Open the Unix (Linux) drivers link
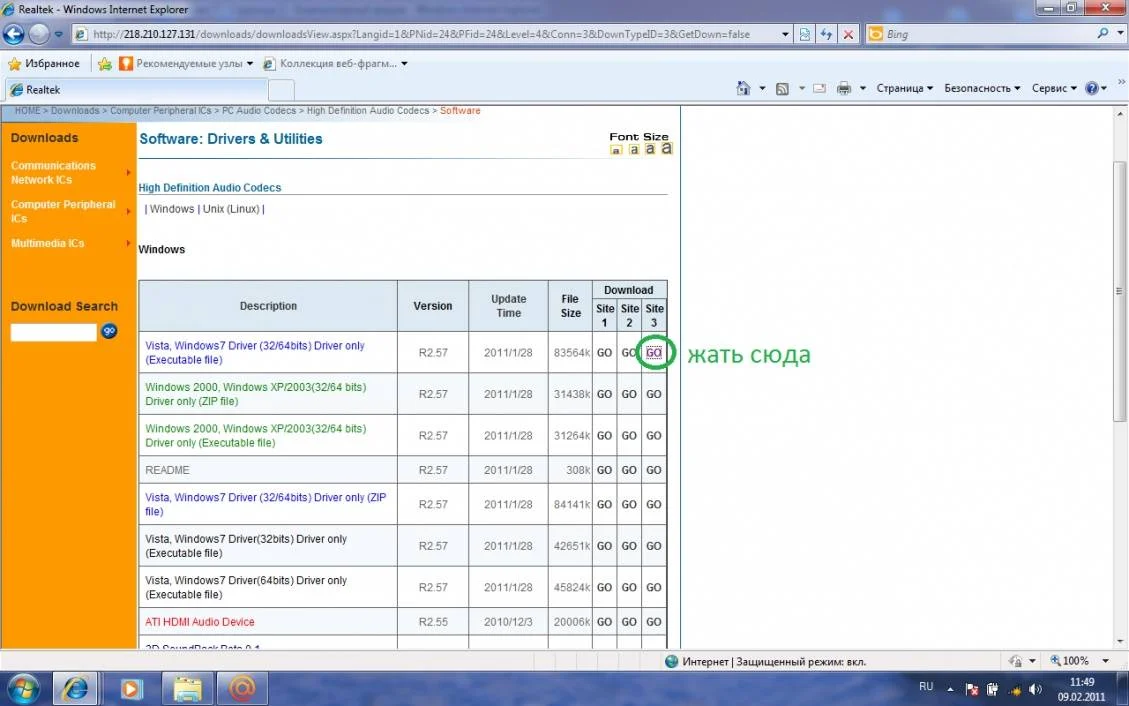 231,209
